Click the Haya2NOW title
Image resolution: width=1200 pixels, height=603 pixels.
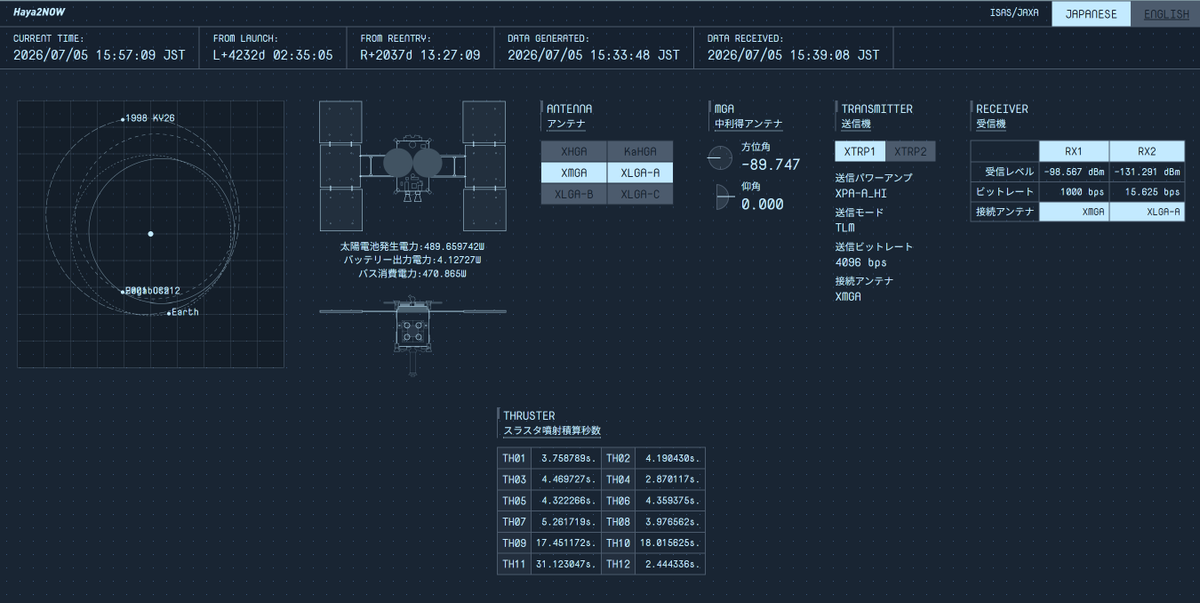point(40,14)
